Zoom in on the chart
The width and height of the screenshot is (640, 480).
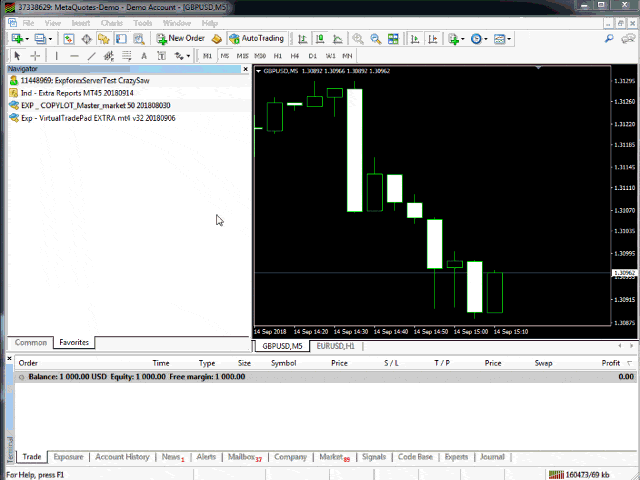coord(359,39)
